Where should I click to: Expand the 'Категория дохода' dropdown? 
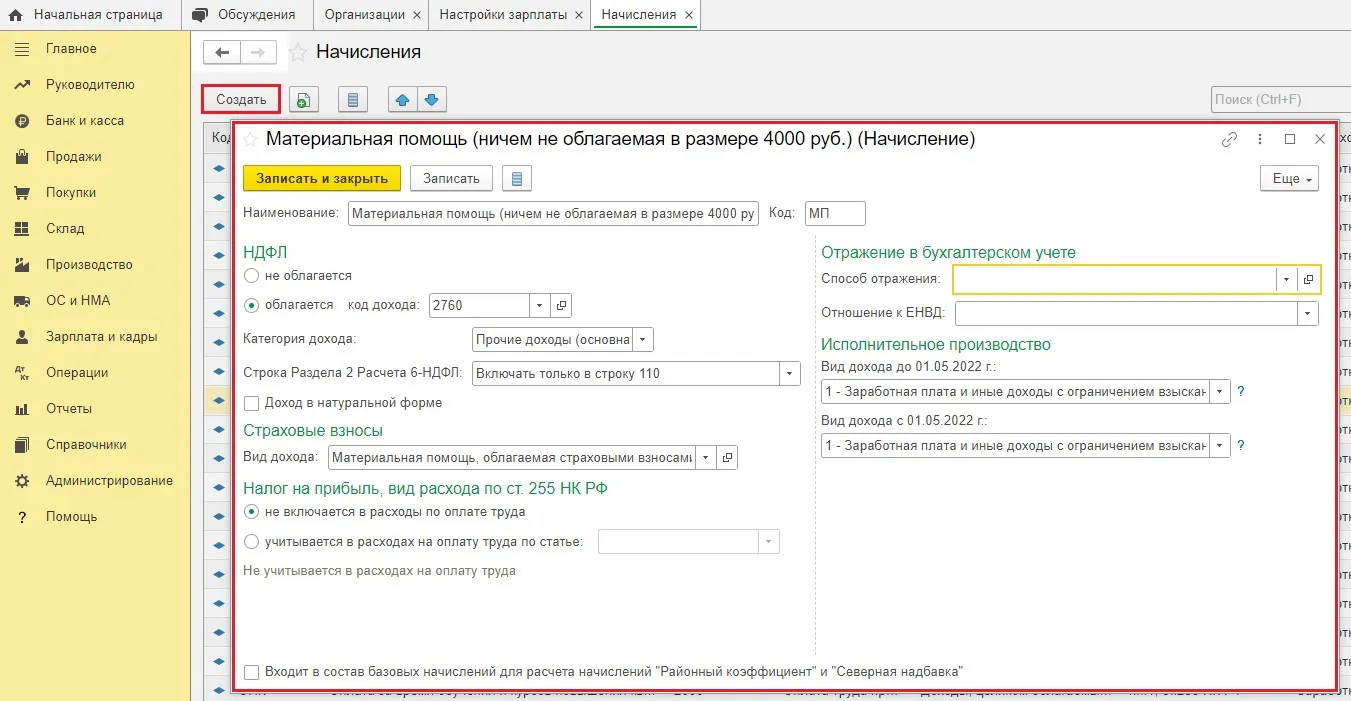pyautogui.click(x=643, y=340)
